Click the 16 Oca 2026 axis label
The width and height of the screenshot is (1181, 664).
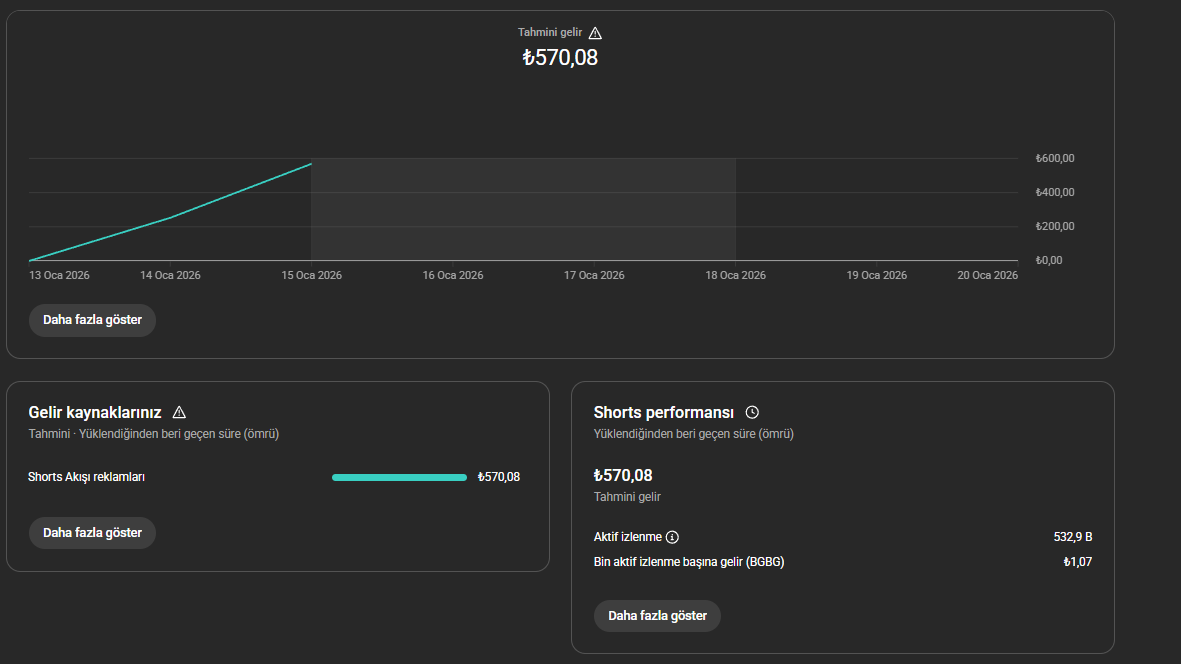453,276
